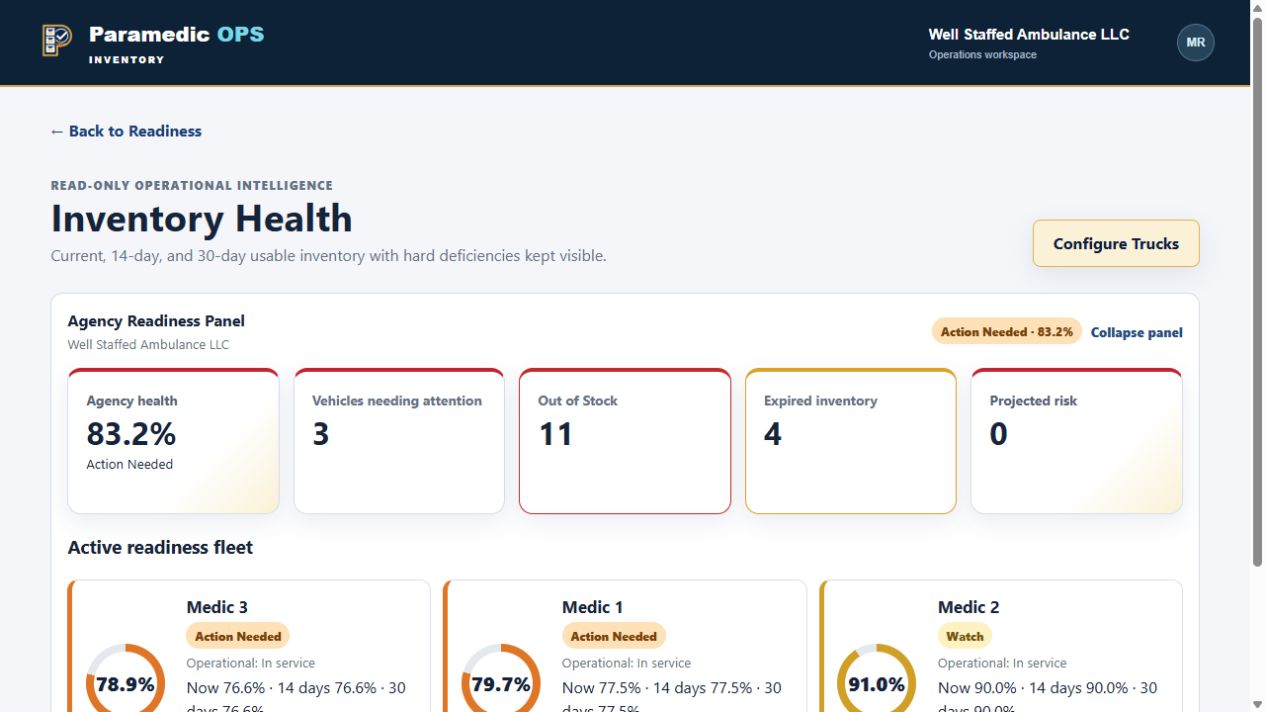Click the 78.9% readiness ring for Medic 3

pyautogui.click(x=125, y=683)
